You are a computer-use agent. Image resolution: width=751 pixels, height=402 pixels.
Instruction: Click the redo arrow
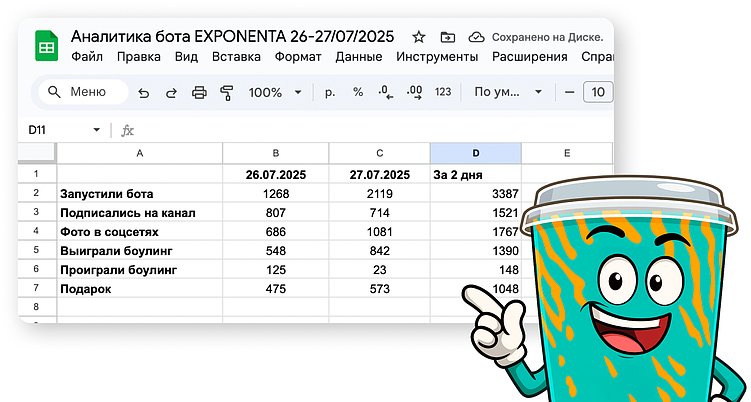[171, 92]
